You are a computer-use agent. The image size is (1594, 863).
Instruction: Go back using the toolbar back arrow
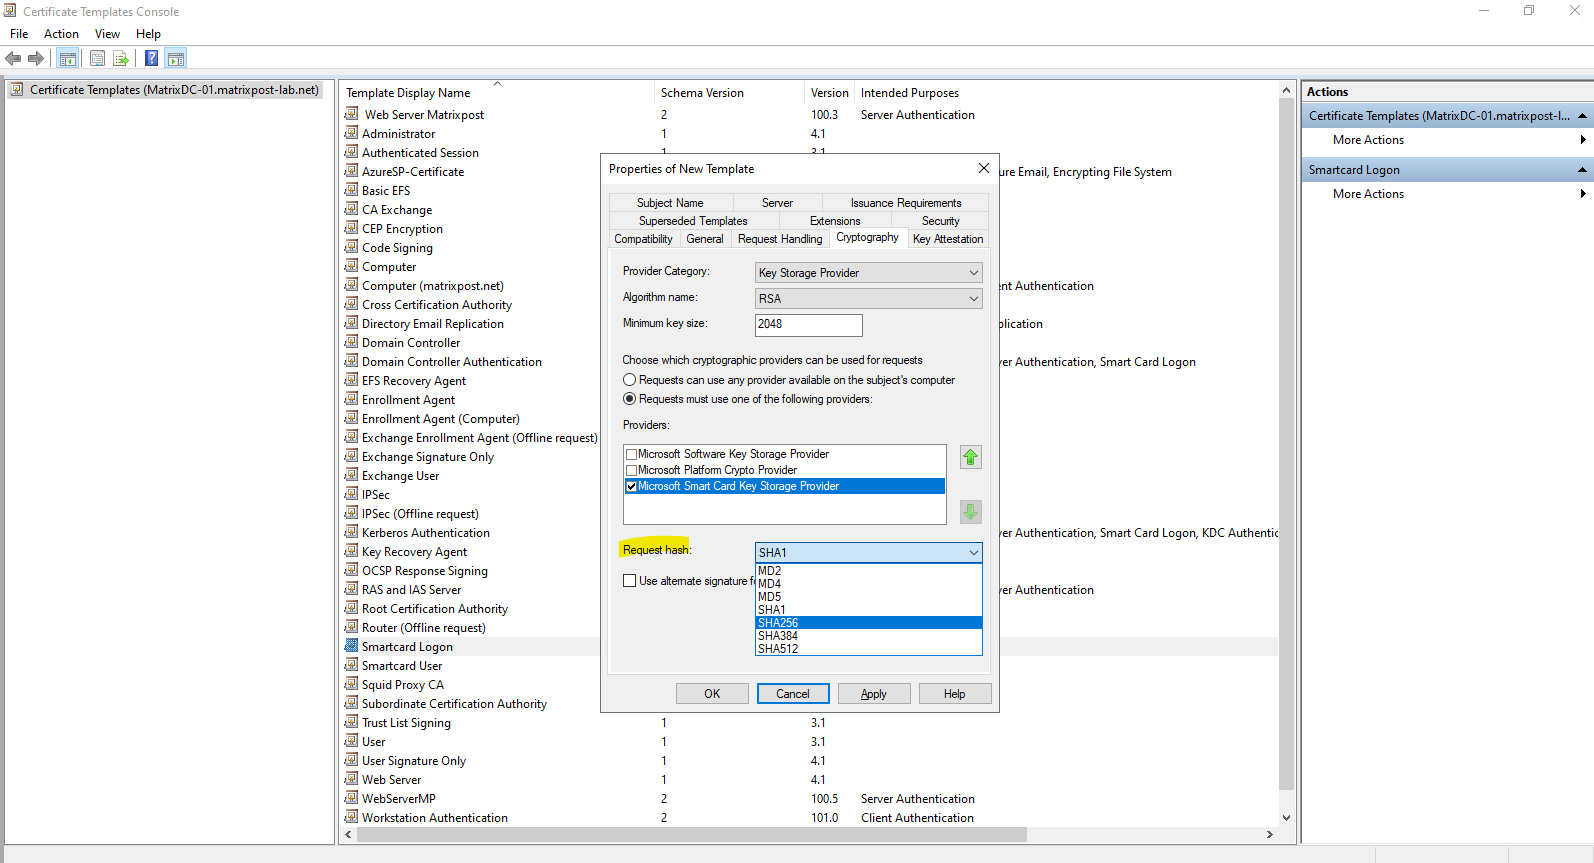point(14,59)
